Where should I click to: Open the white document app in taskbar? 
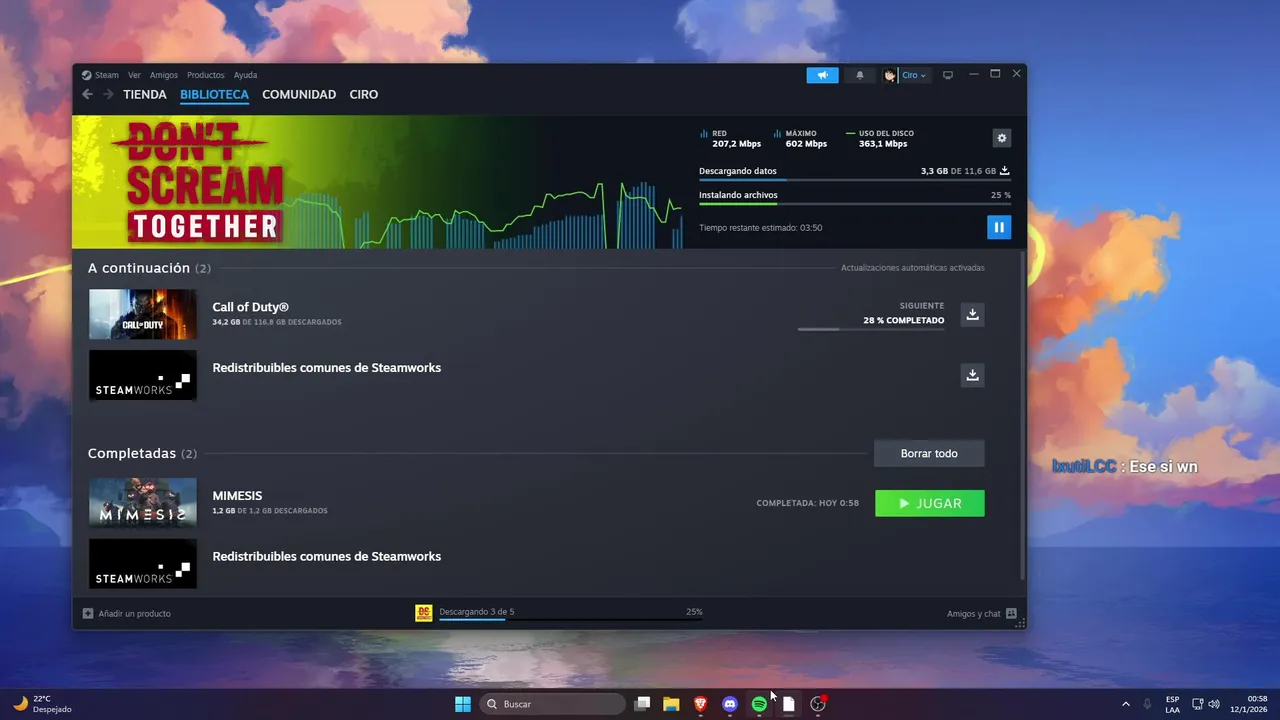pos(788,704)
